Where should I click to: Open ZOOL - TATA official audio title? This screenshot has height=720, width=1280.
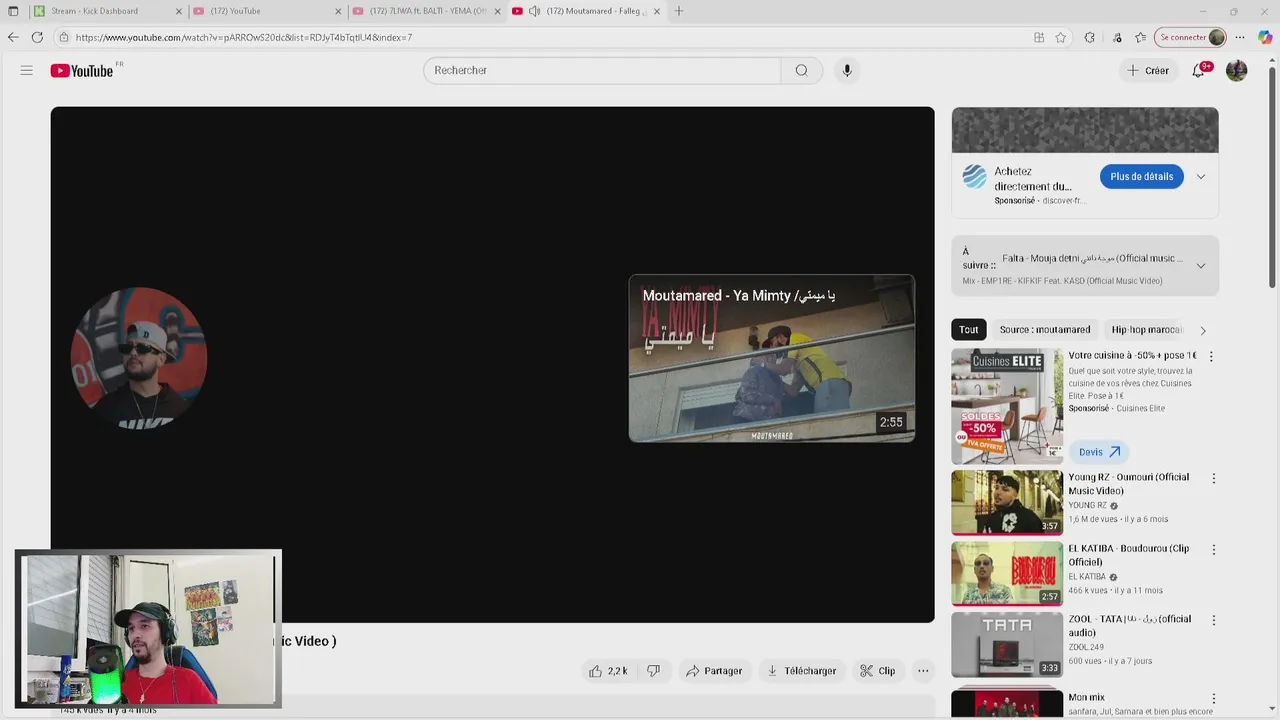[1129, 626]
